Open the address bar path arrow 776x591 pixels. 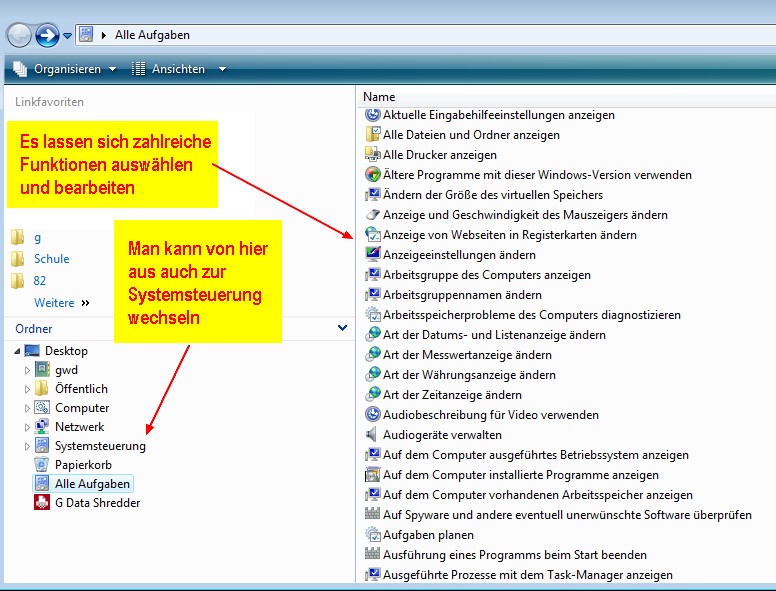point(103,35)
